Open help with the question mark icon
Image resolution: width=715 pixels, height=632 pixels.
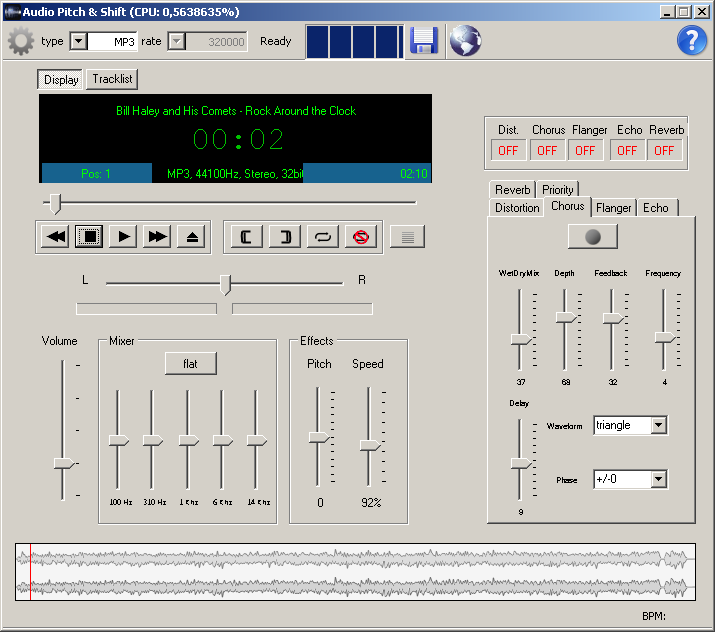tap(691, 41)
